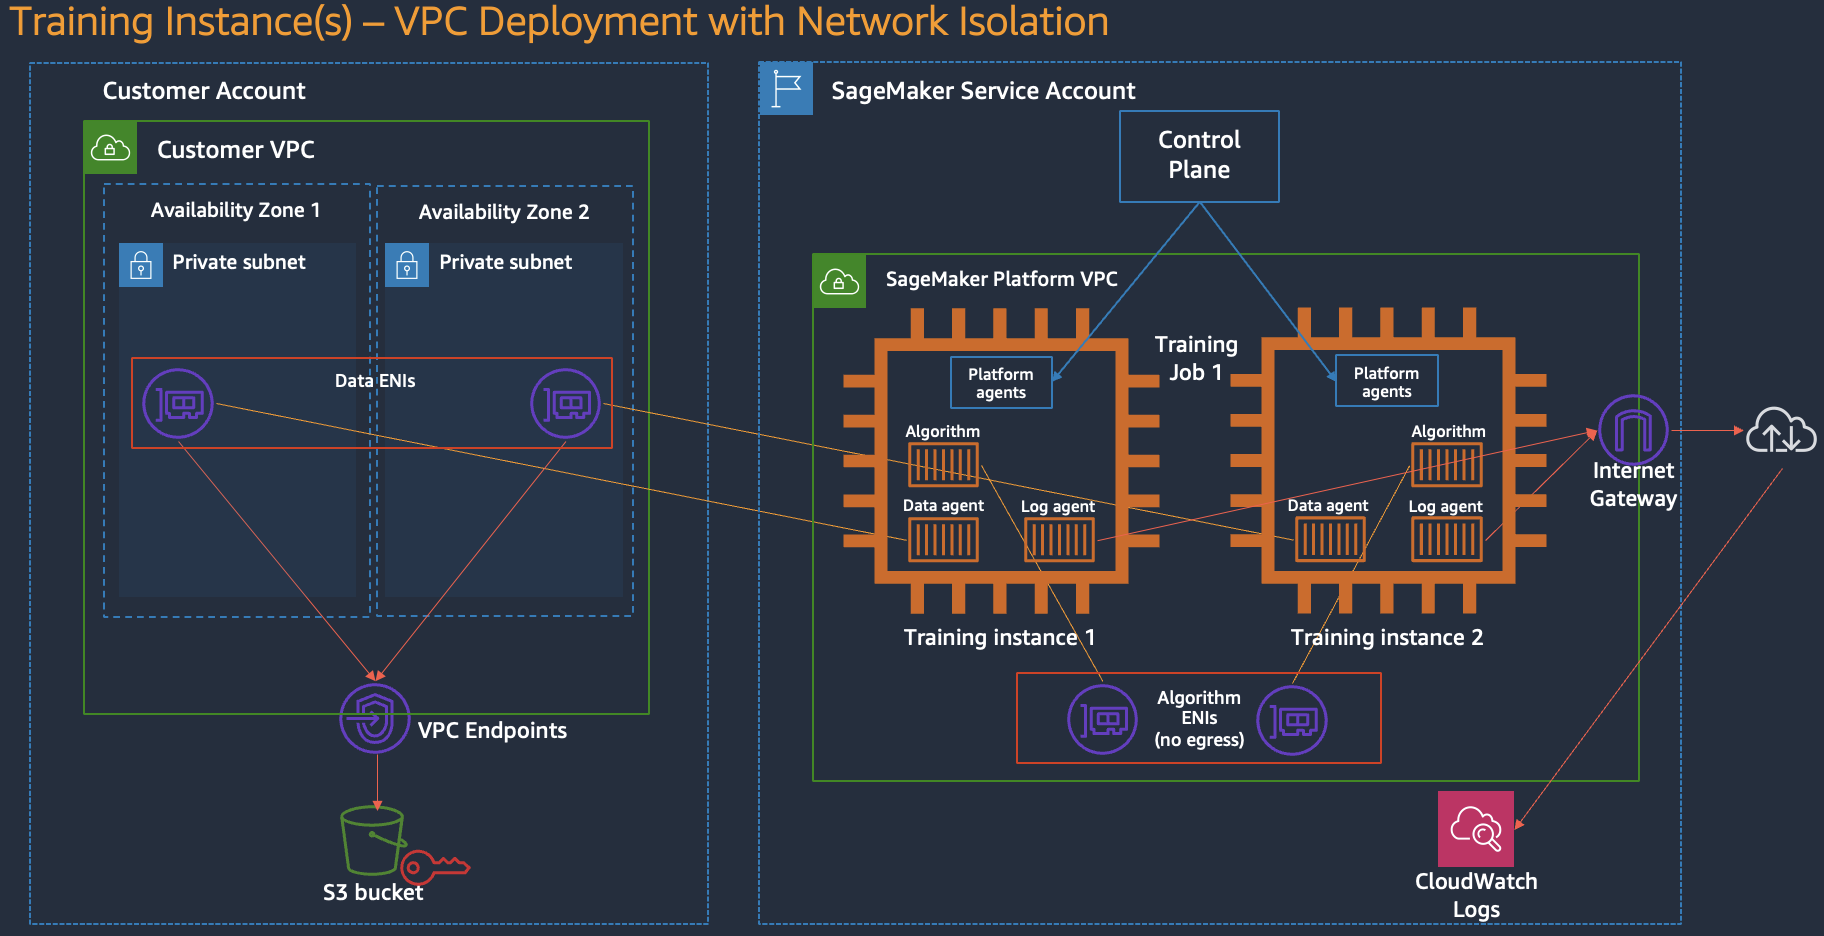
Task: Click "Private subnet" text in Availability Zone 1
Action: pos(239,262)
